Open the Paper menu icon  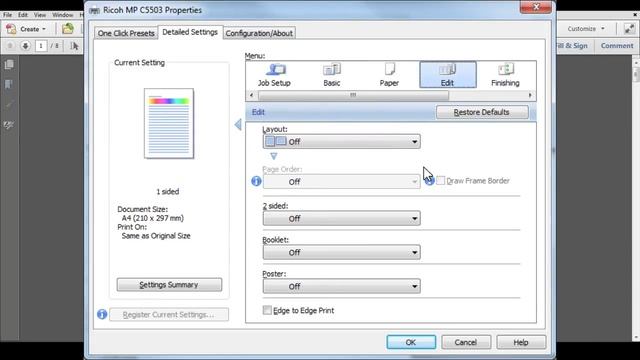(389, 75)
